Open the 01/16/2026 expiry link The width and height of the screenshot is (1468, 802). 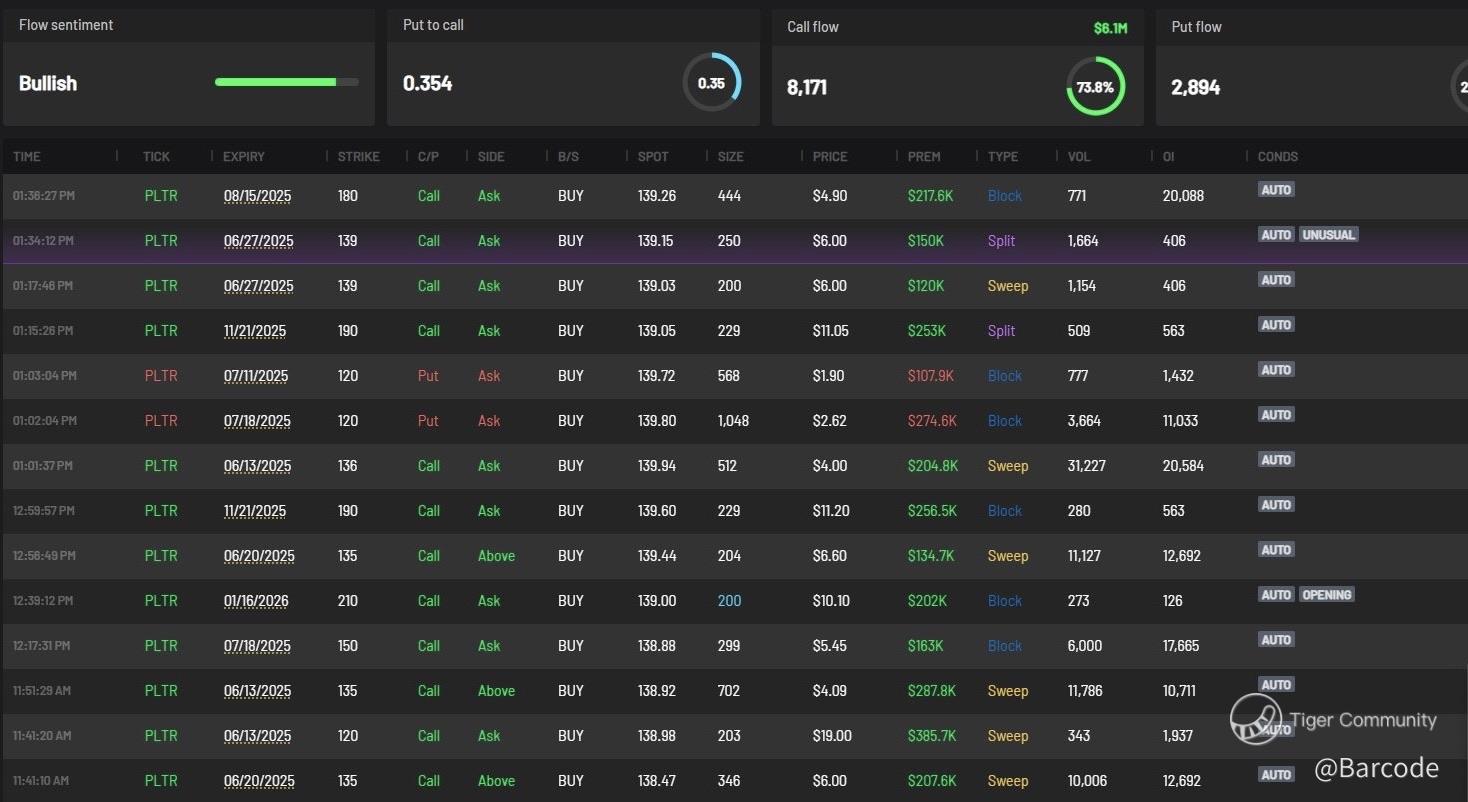tap(256, 601)
